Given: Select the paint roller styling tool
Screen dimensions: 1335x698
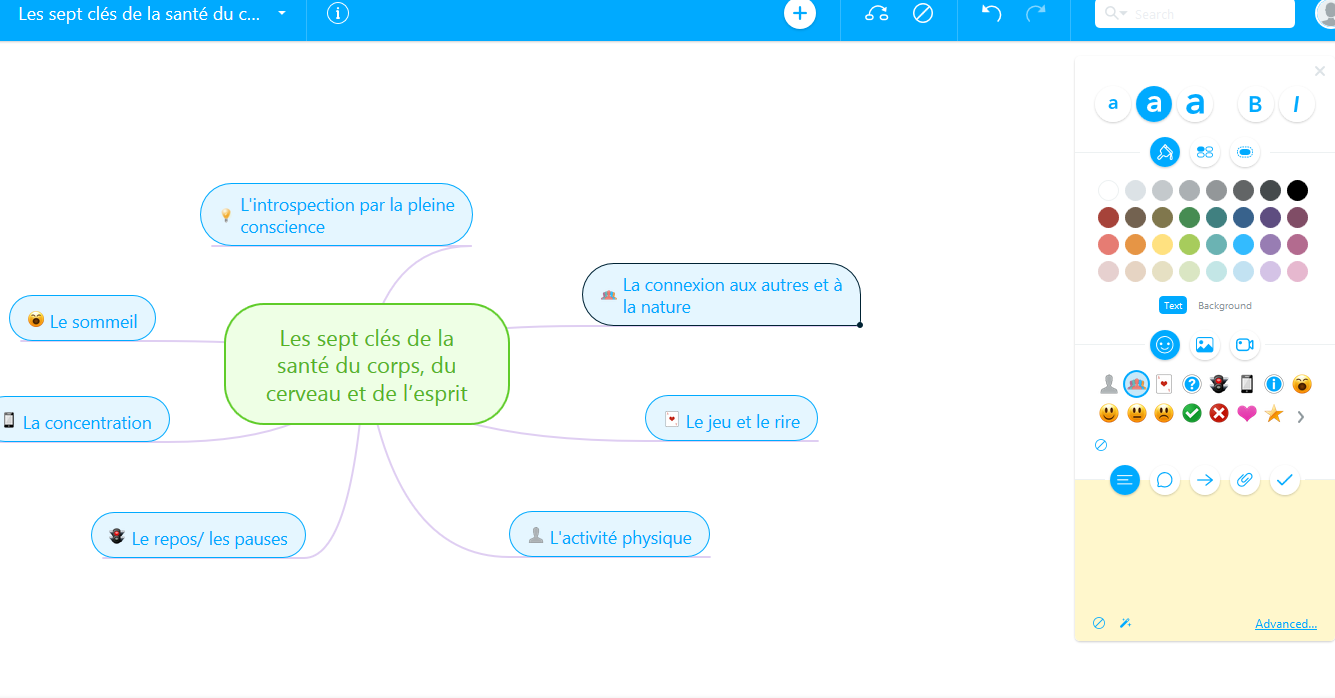Looking at the screenshot, I should pyautogui.click(x=1163, y=152).
